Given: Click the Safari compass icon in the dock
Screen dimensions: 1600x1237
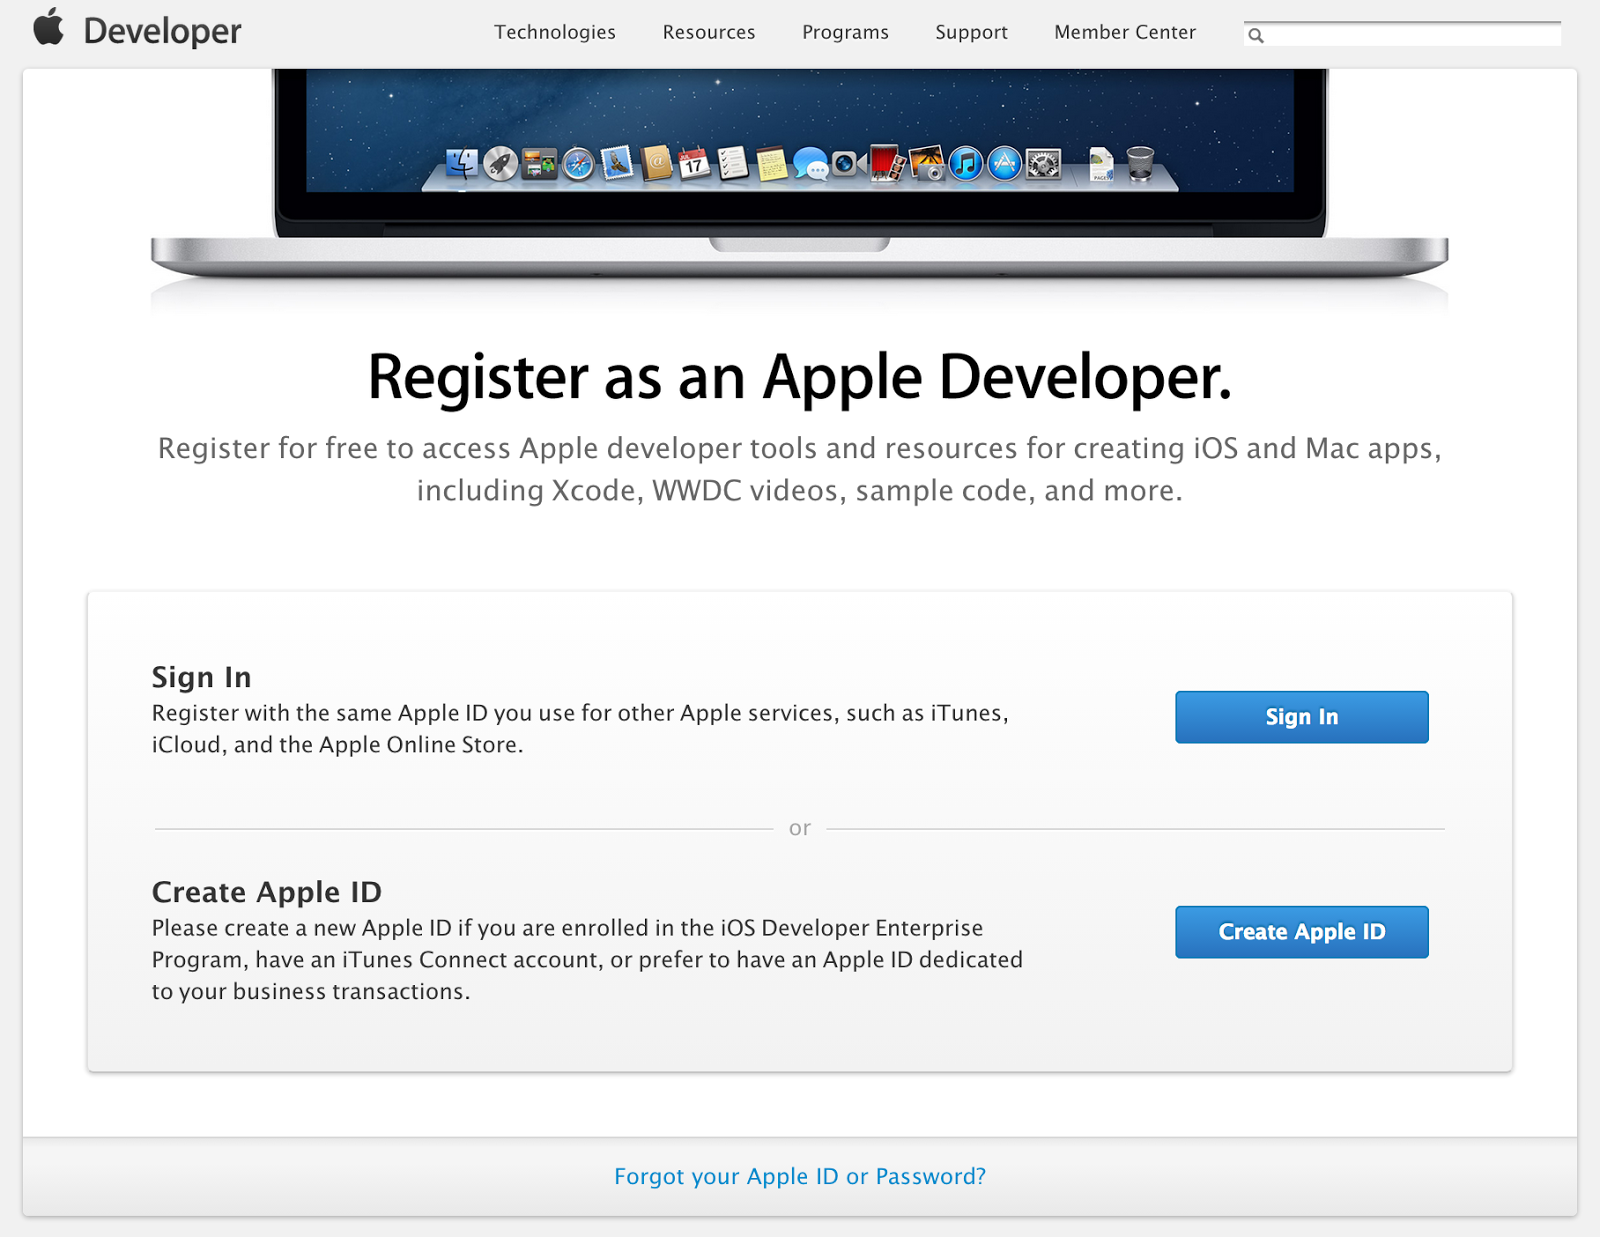Looking at the screenshot, I should [578, 163].
